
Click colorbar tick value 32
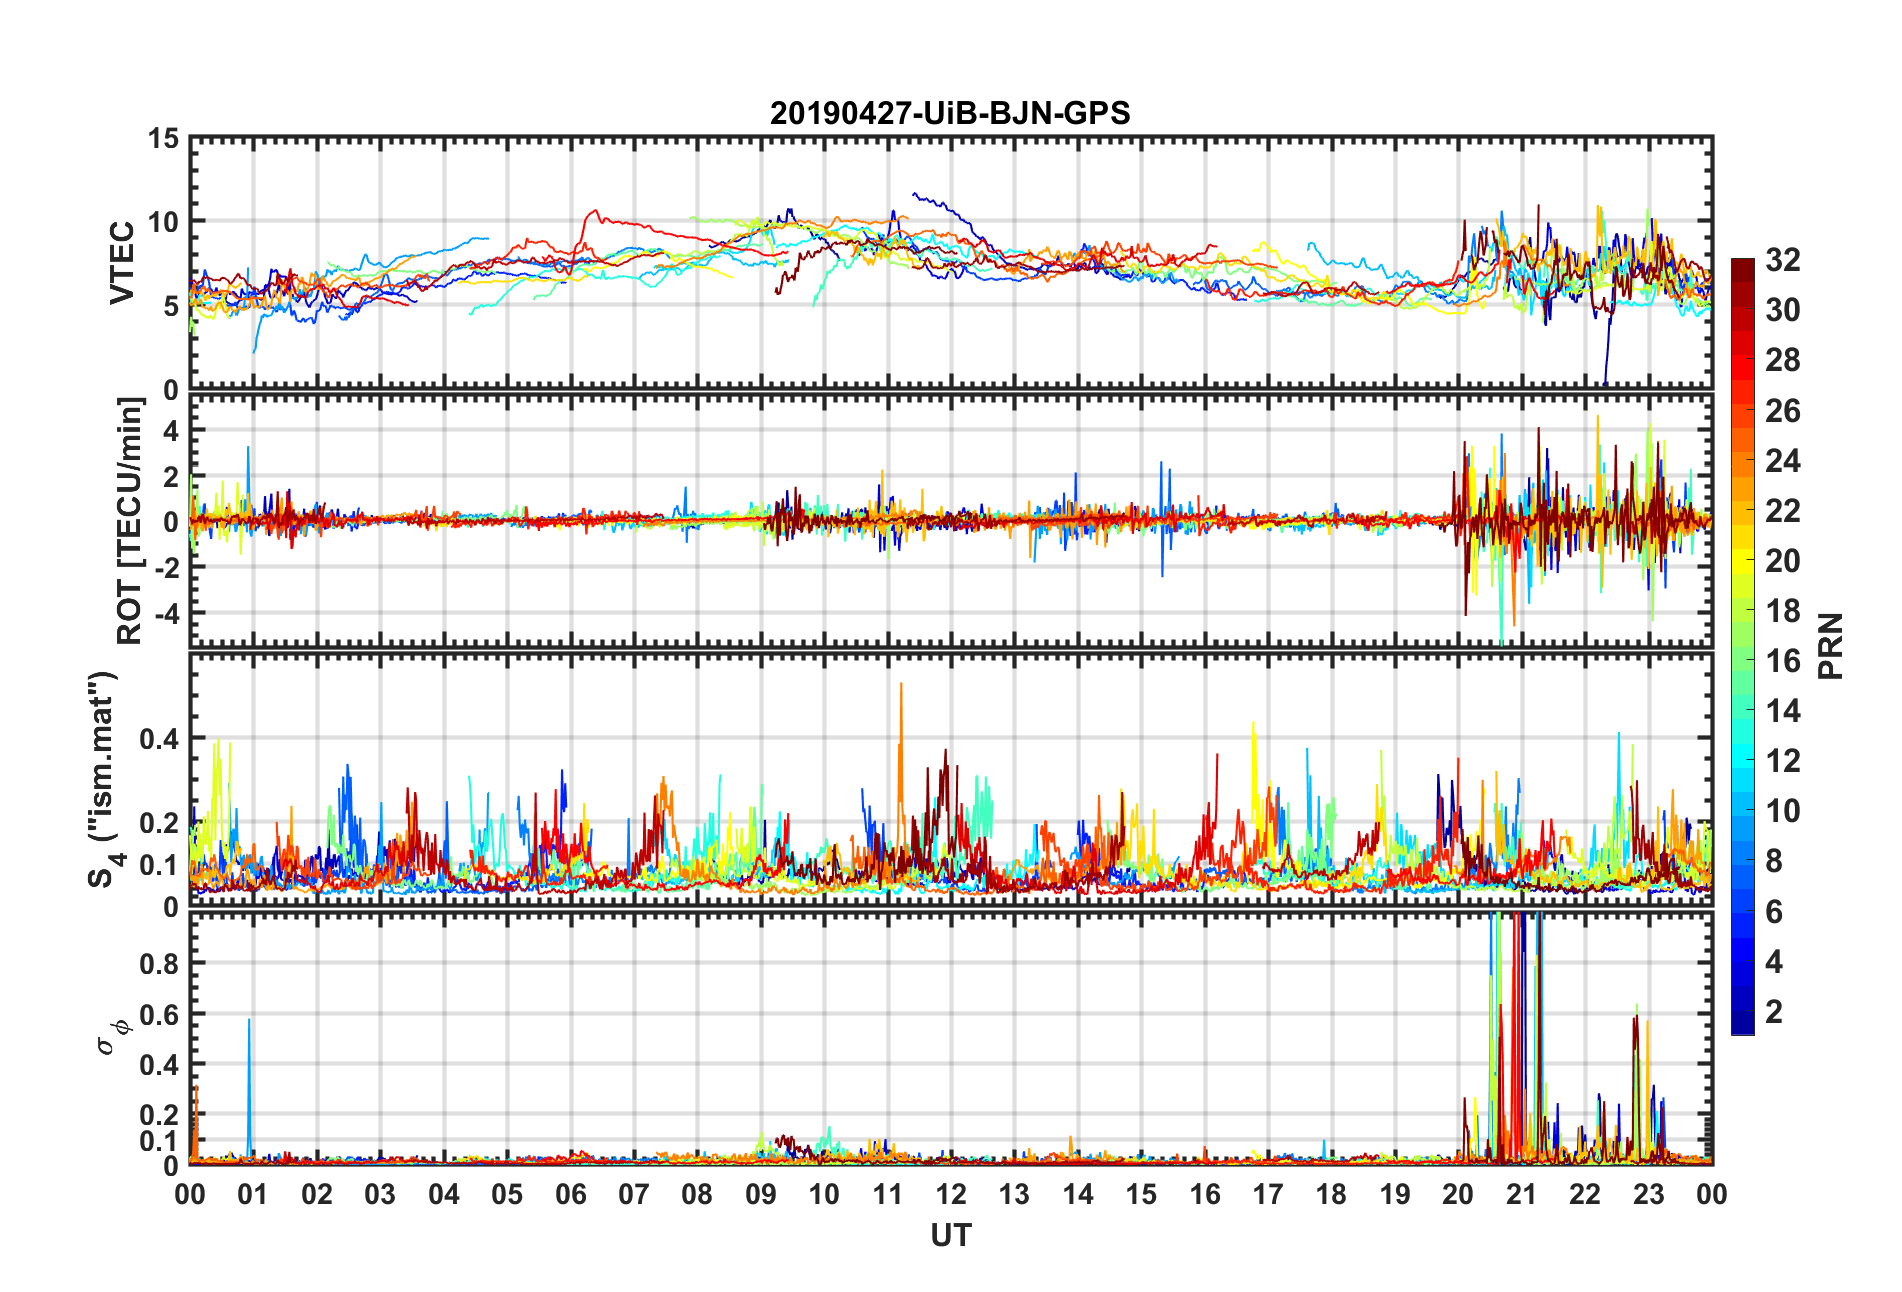pos(1782,260)
